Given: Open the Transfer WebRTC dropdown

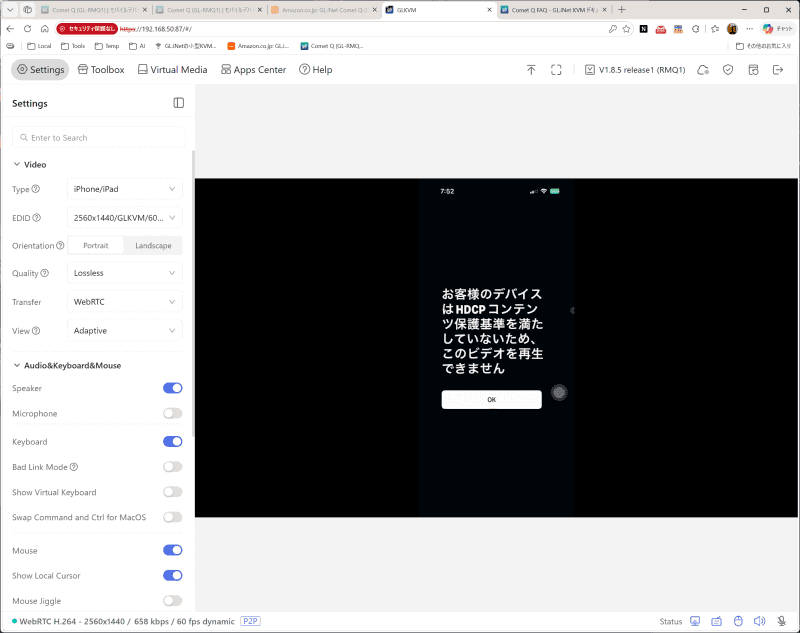Looking at the screenshot, I should tap(124, 302).
